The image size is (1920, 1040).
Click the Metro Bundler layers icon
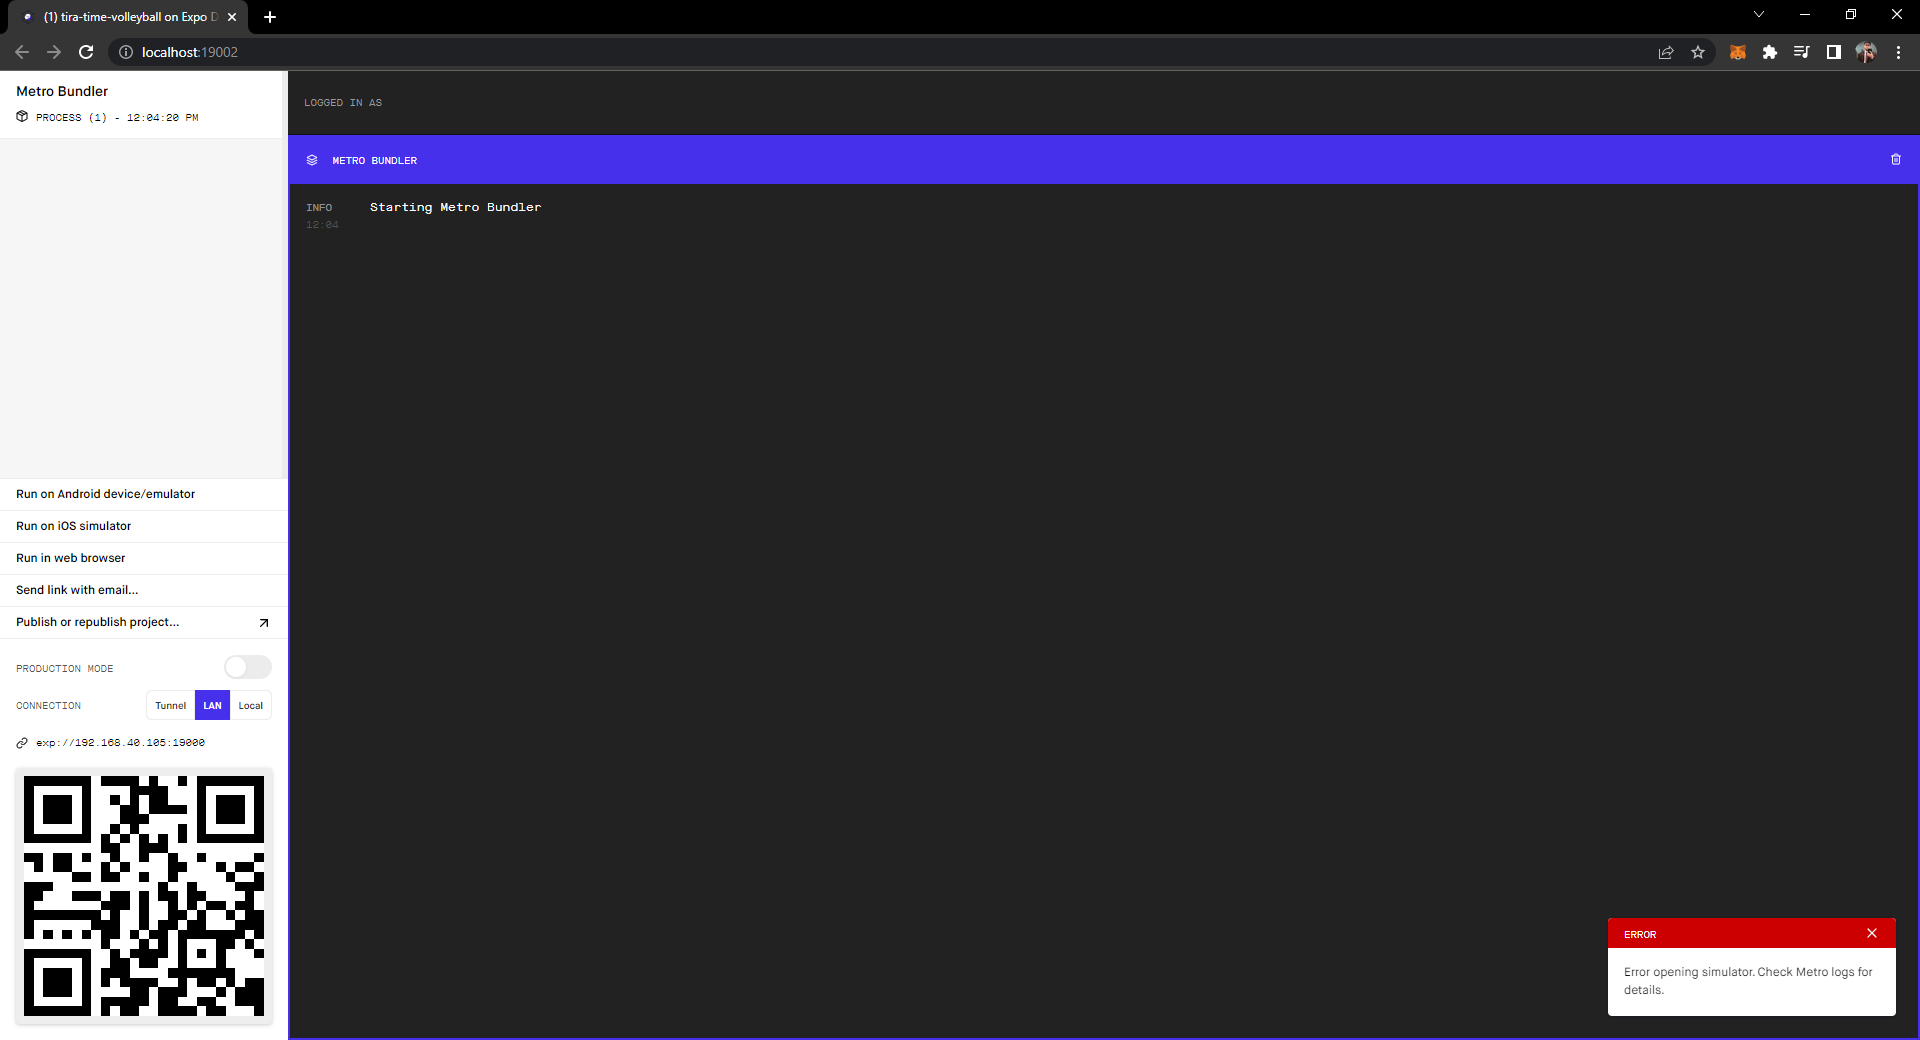[x=312, y=160]
